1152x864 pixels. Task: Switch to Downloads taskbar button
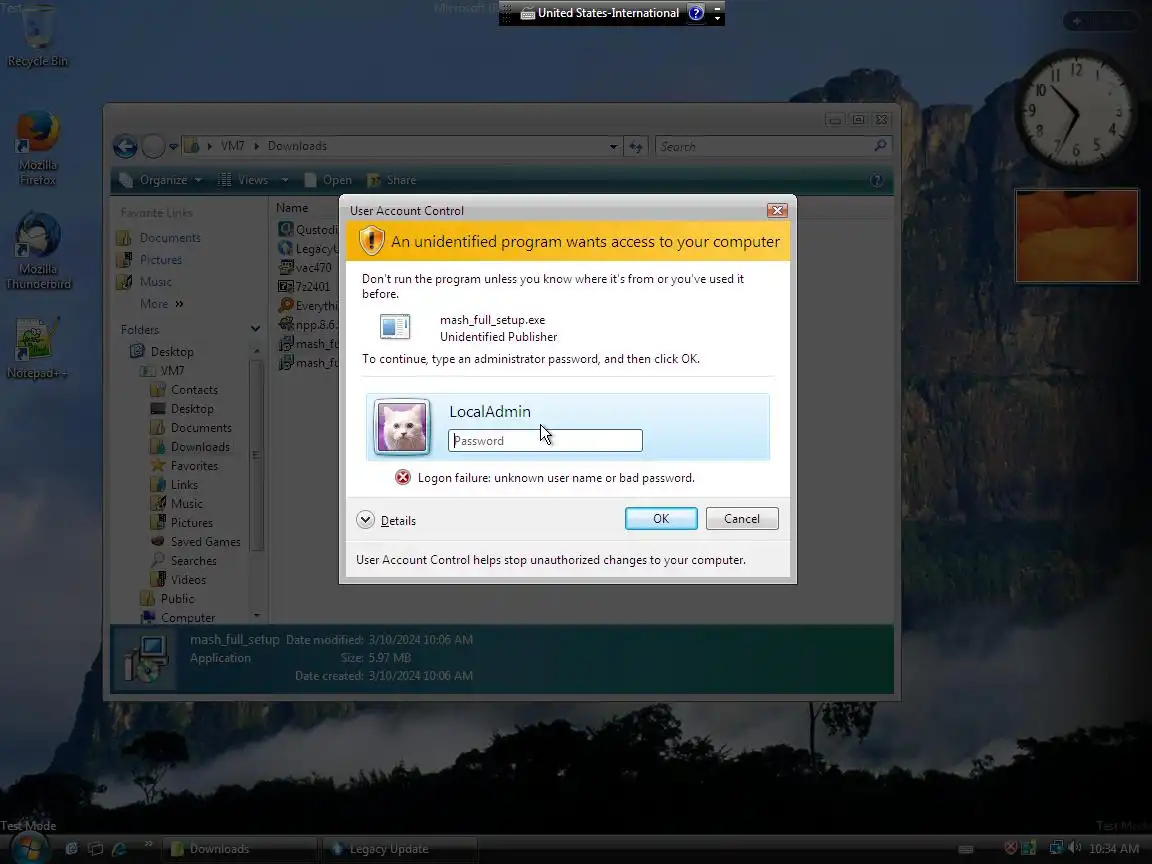tap(239, 849)
